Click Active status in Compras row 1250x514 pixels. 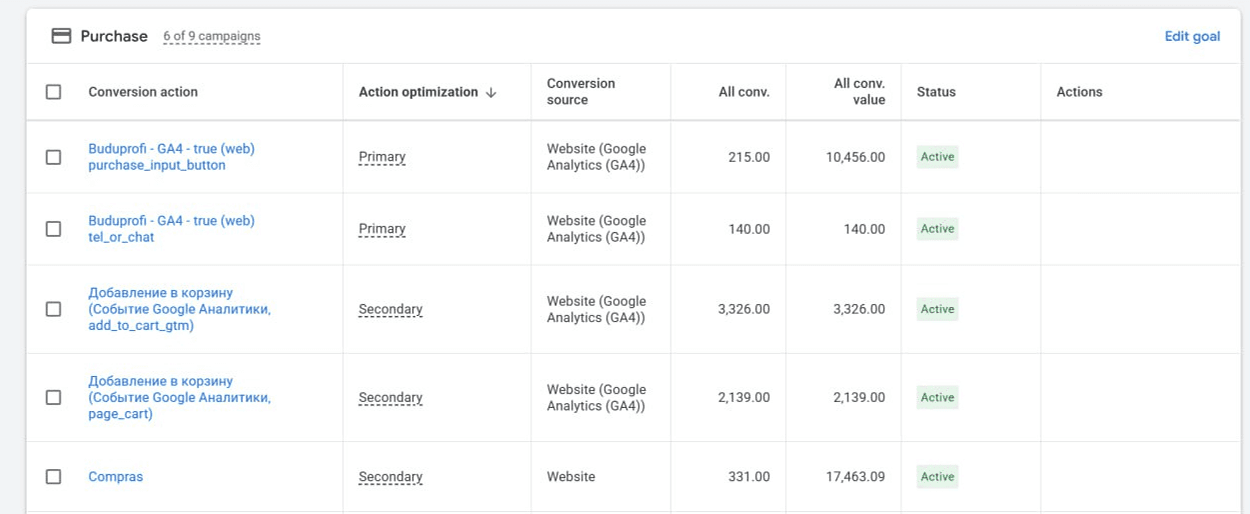938,477
